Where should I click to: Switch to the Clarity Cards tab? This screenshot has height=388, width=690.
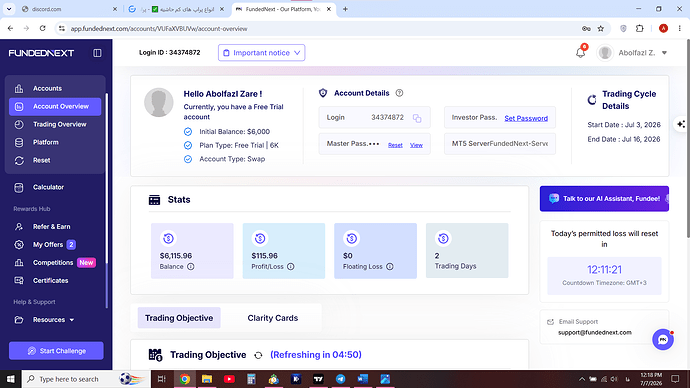click(x=273, y=318)
